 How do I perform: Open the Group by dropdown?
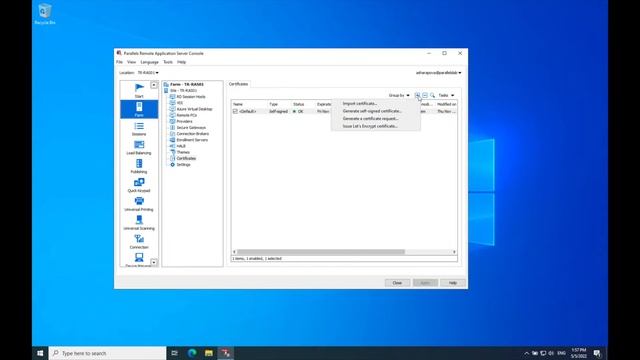(399, 96)
